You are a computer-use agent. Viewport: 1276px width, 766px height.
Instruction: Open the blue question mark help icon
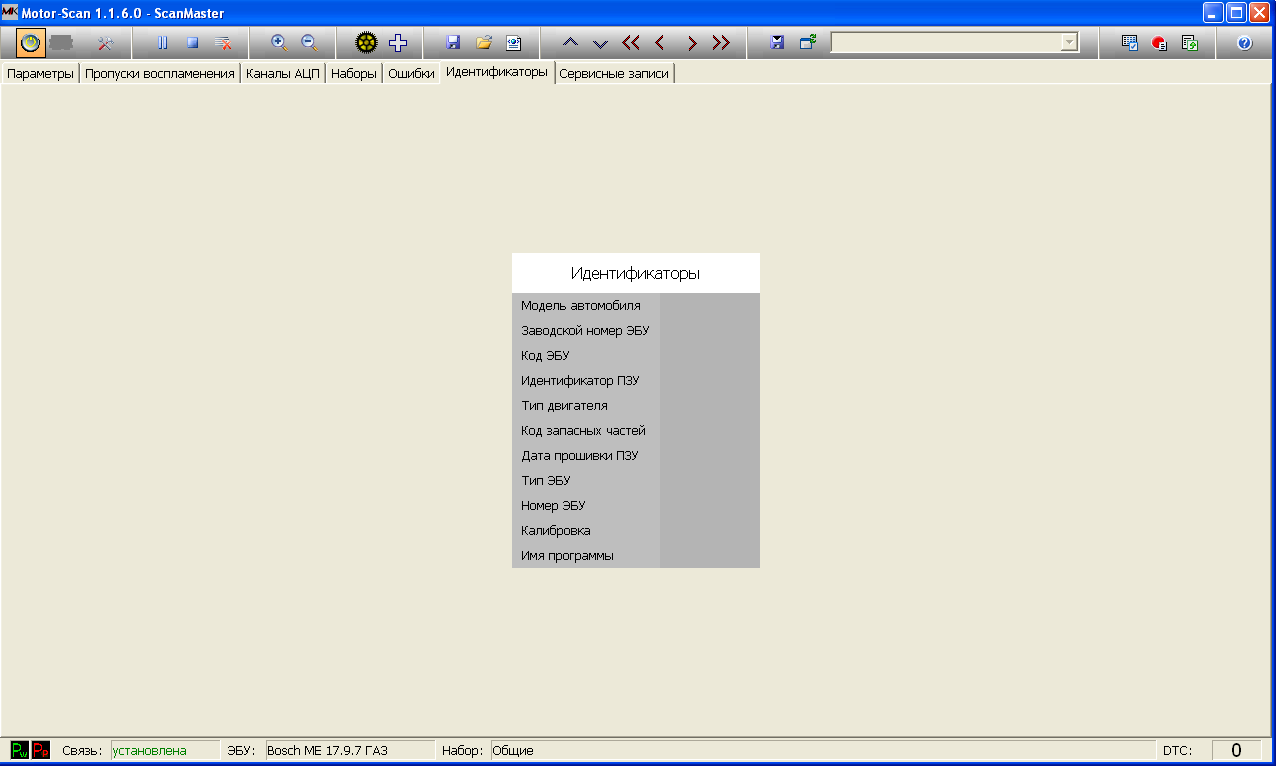pyautogui.click(x=1244, y=43)
